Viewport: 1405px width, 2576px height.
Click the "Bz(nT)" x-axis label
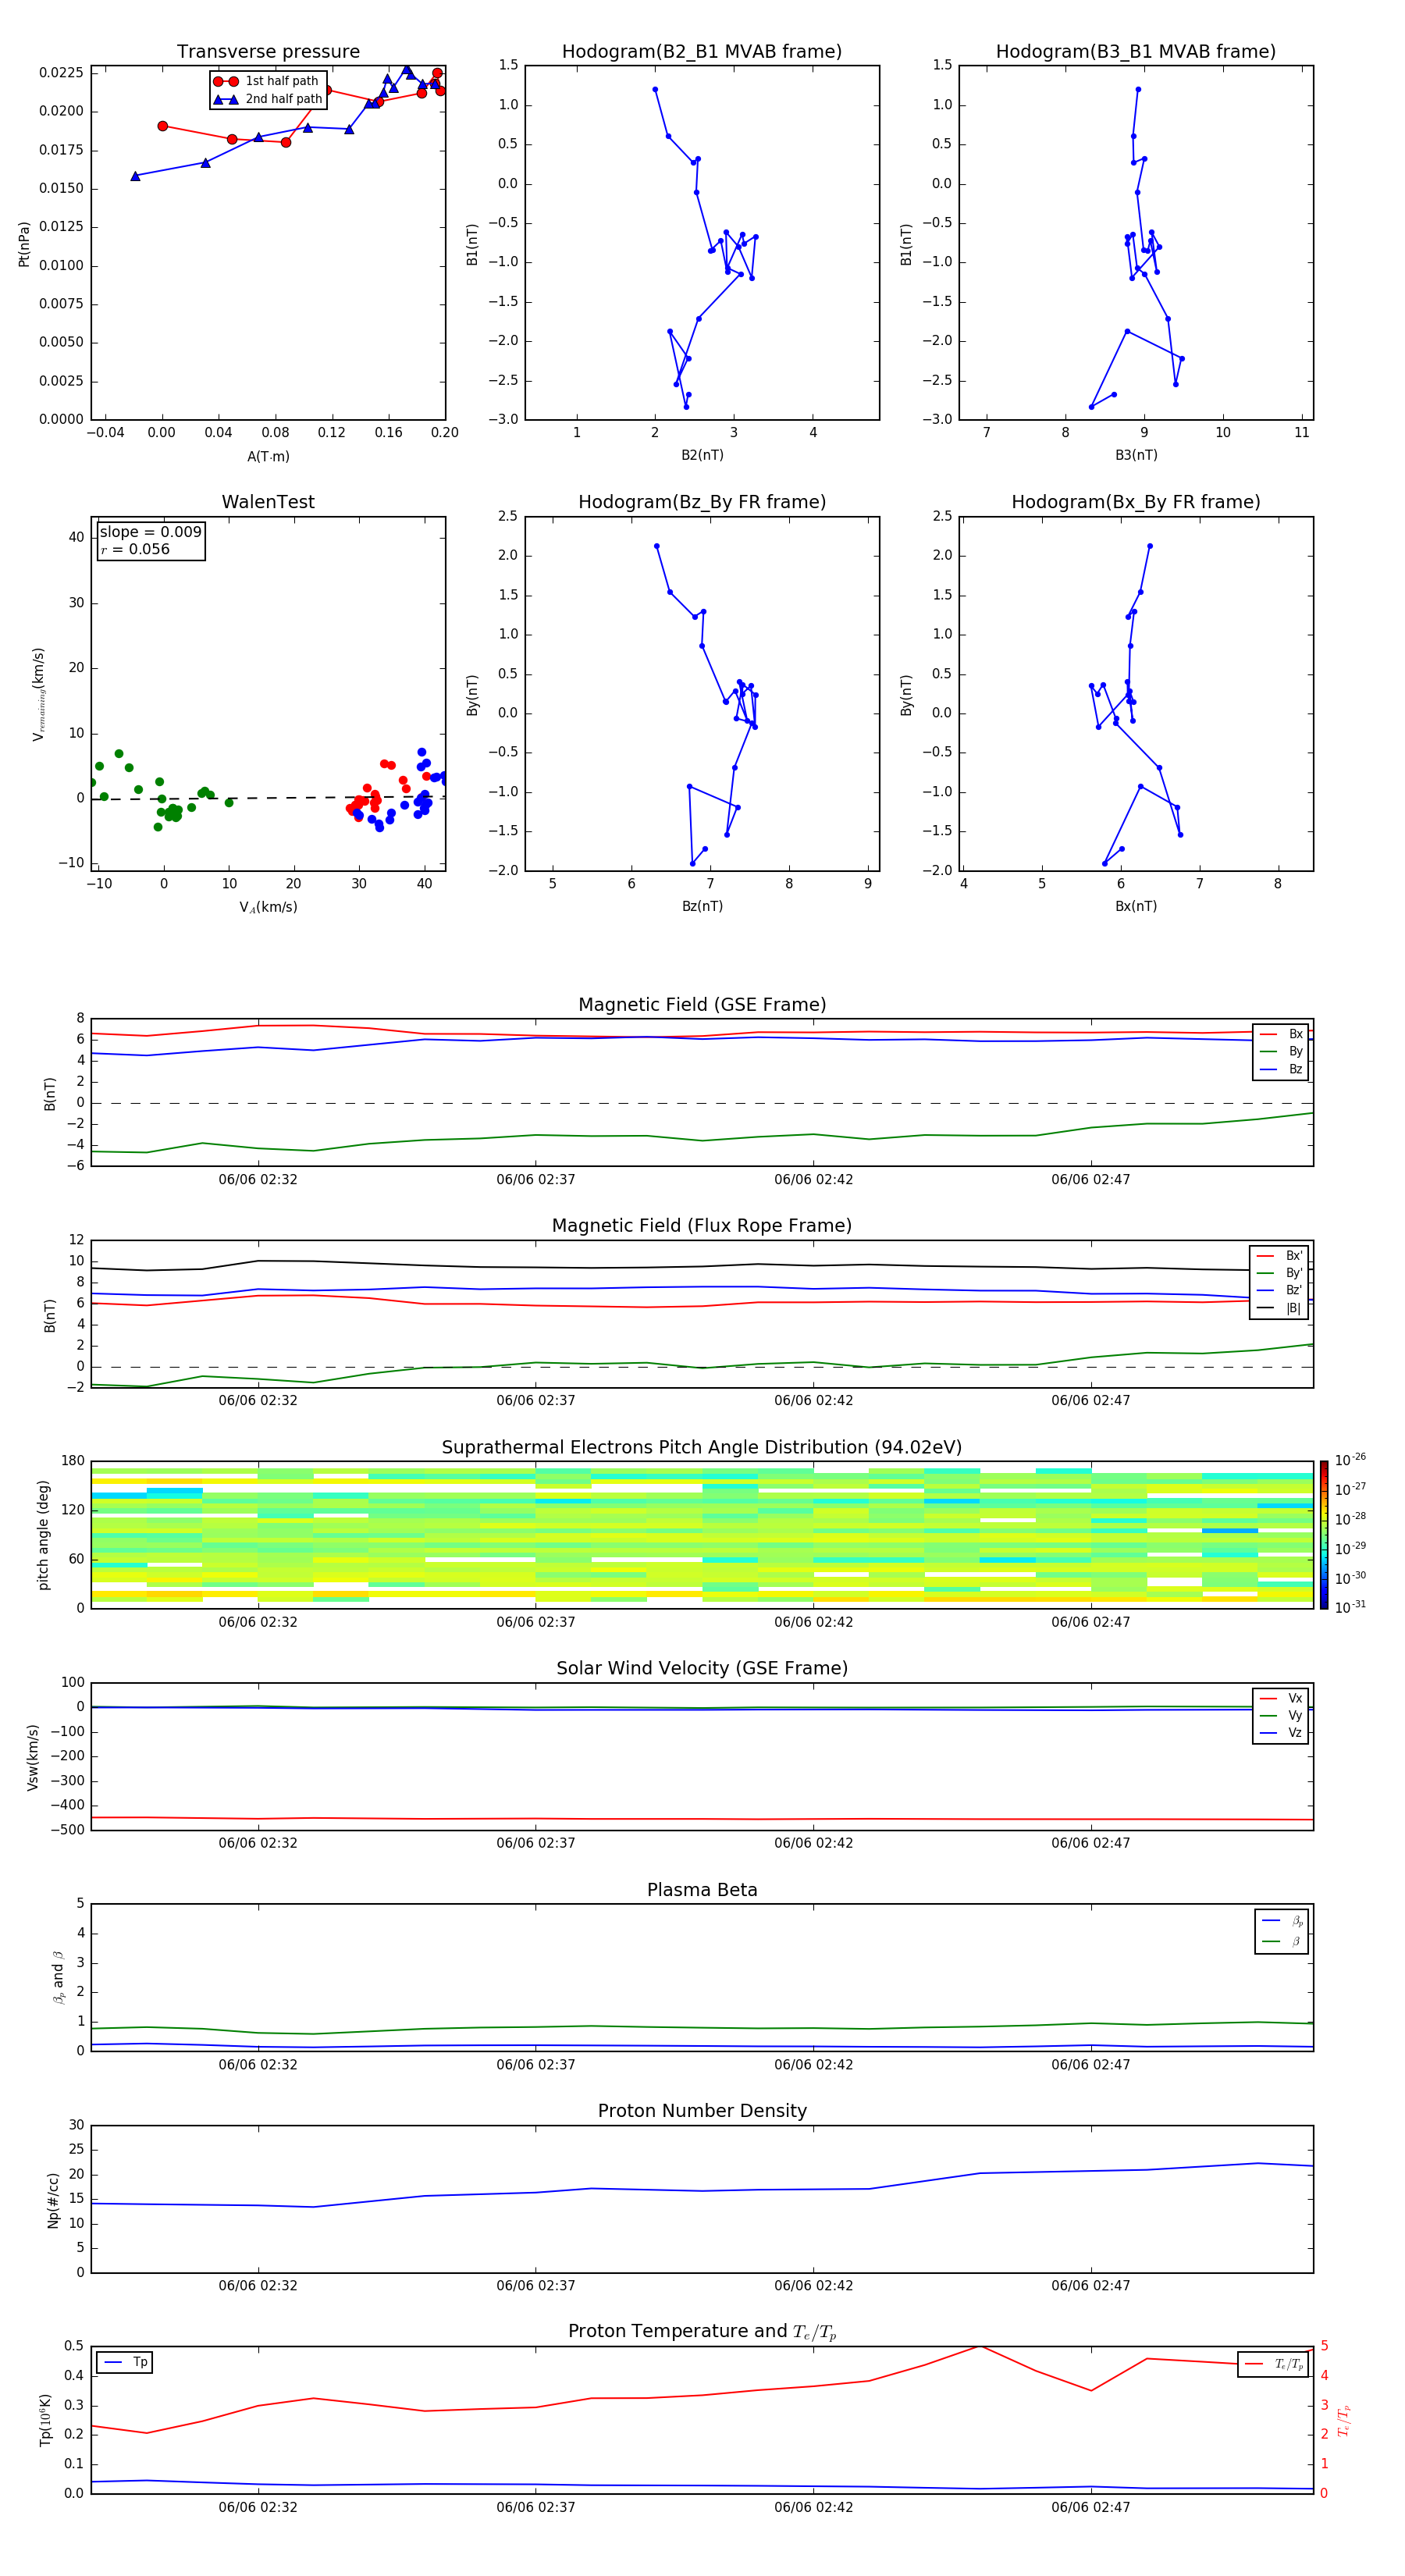click(x=702, y=906)
